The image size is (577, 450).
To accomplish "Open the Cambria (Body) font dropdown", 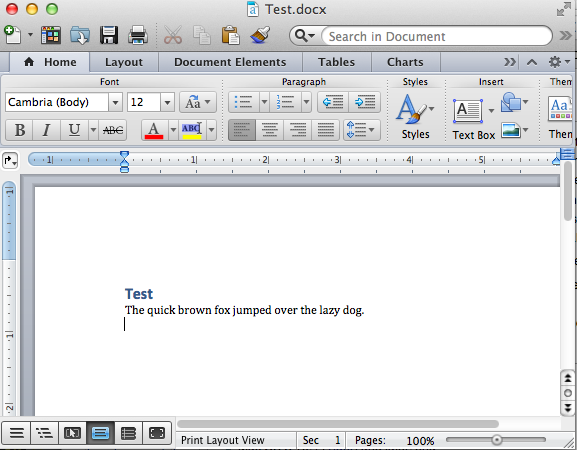I will pos(115,102).
